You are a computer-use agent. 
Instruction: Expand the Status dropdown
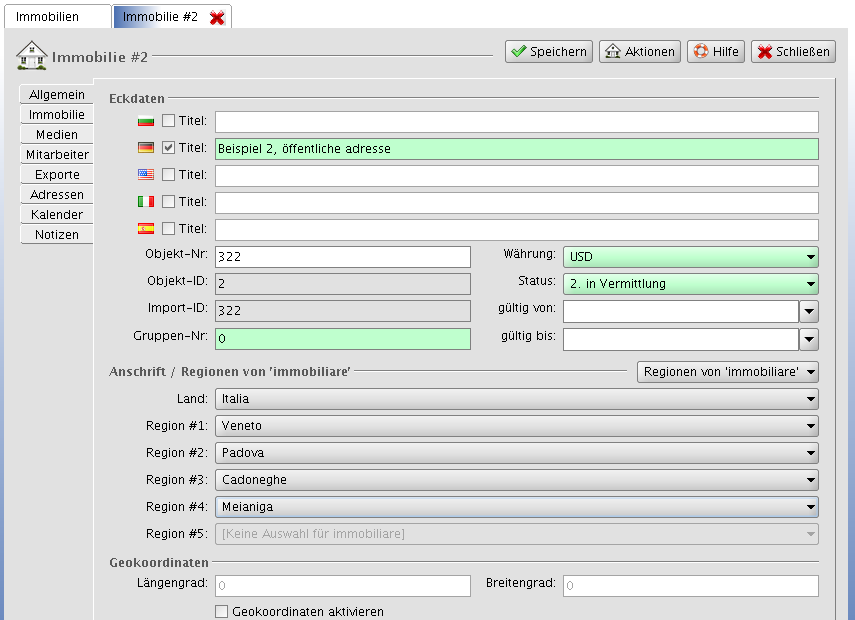coord(690,284)
